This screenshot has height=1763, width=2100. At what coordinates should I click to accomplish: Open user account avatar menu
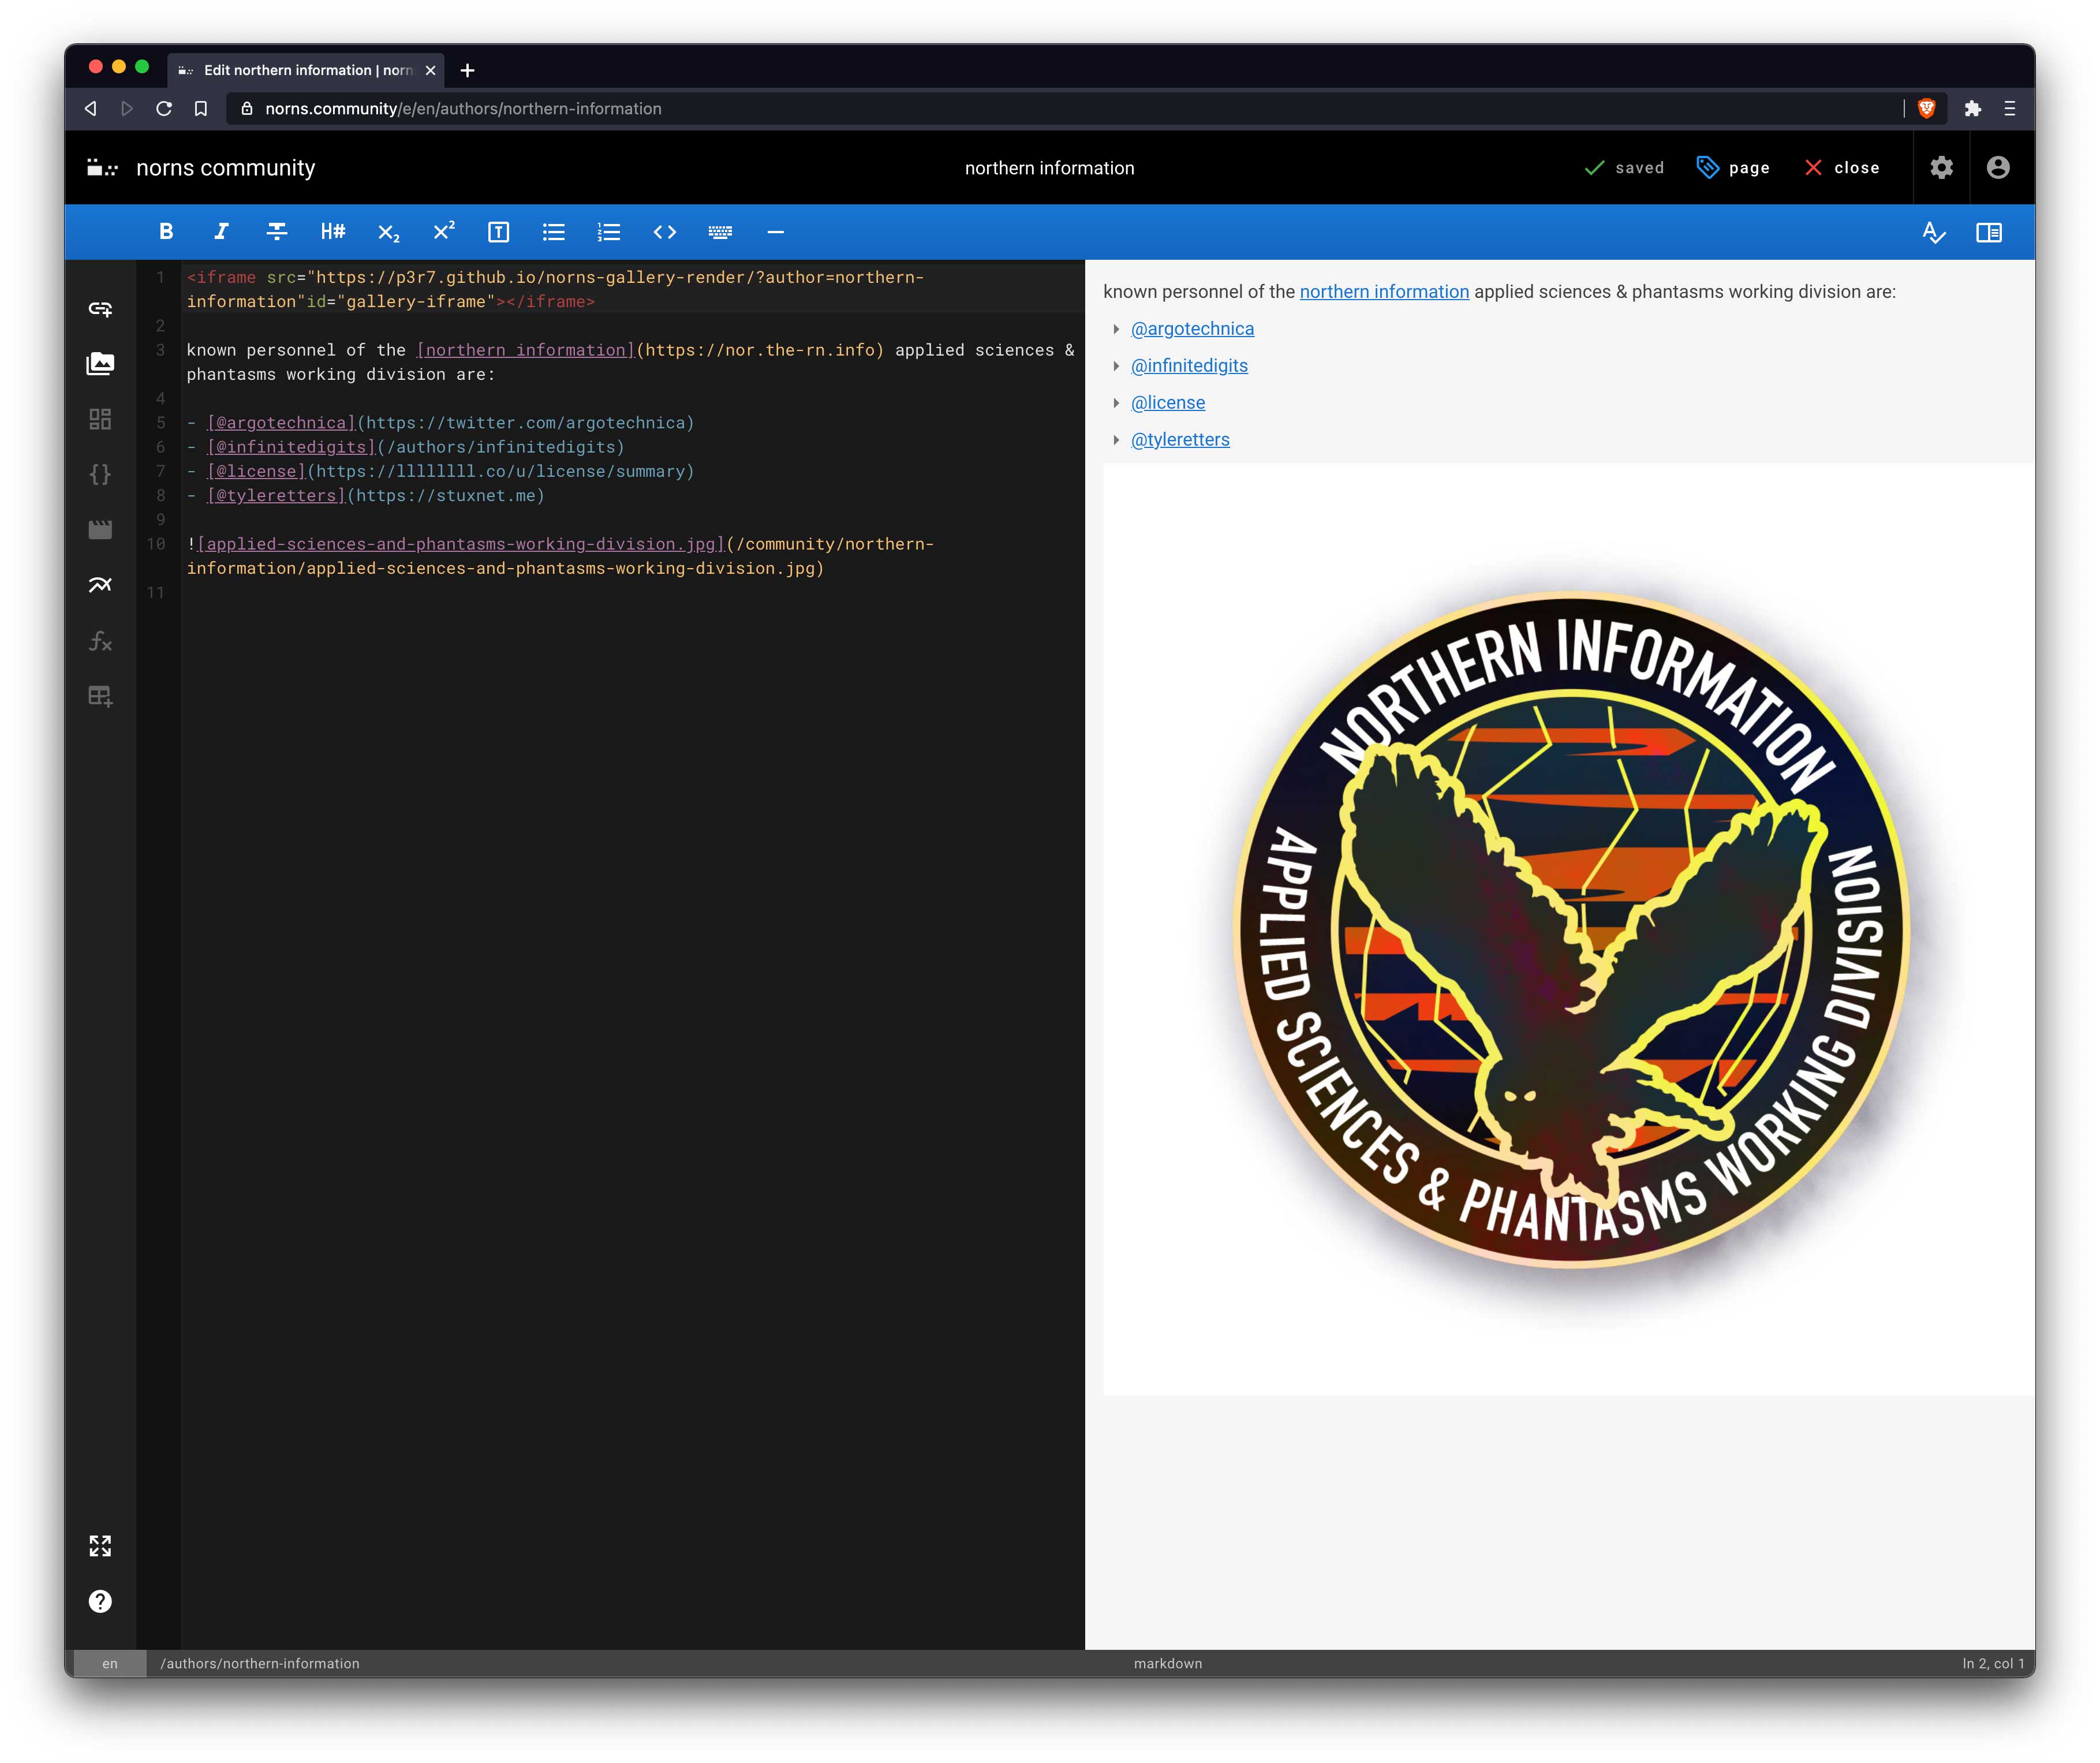coord(1998,168)
